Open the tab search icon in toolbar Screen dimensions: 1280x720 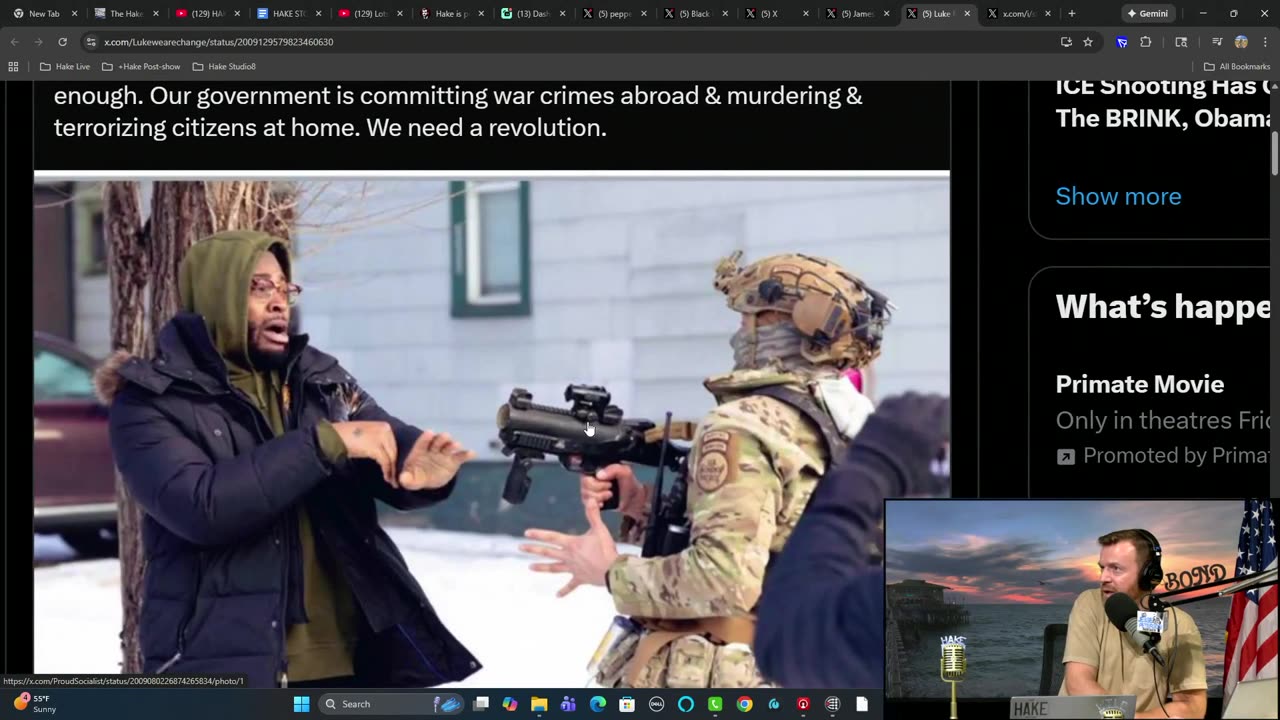pos(1181,42)
